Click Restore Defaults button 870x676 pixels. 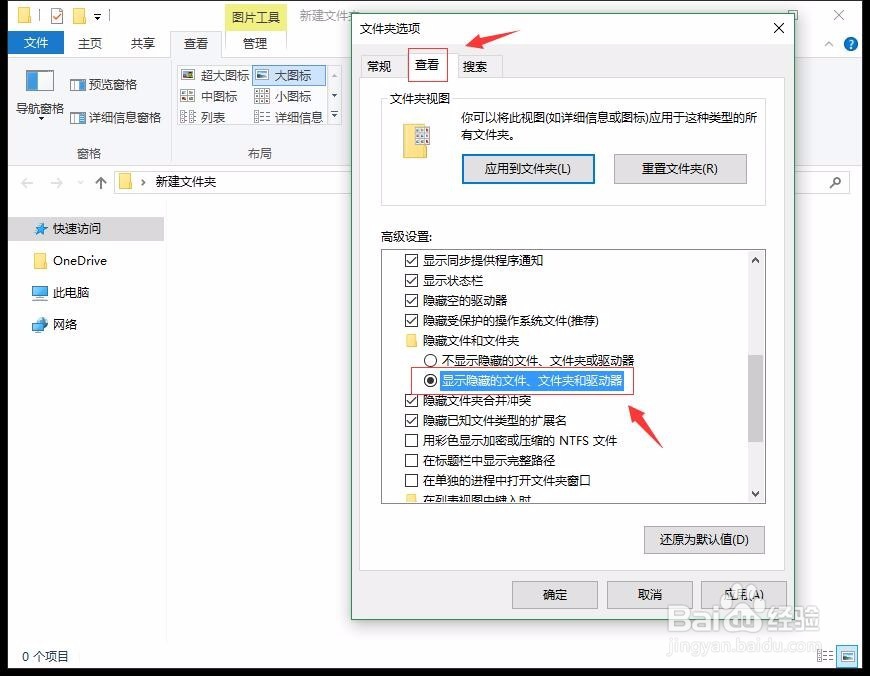pyautogui.click(x=704, y=539)
